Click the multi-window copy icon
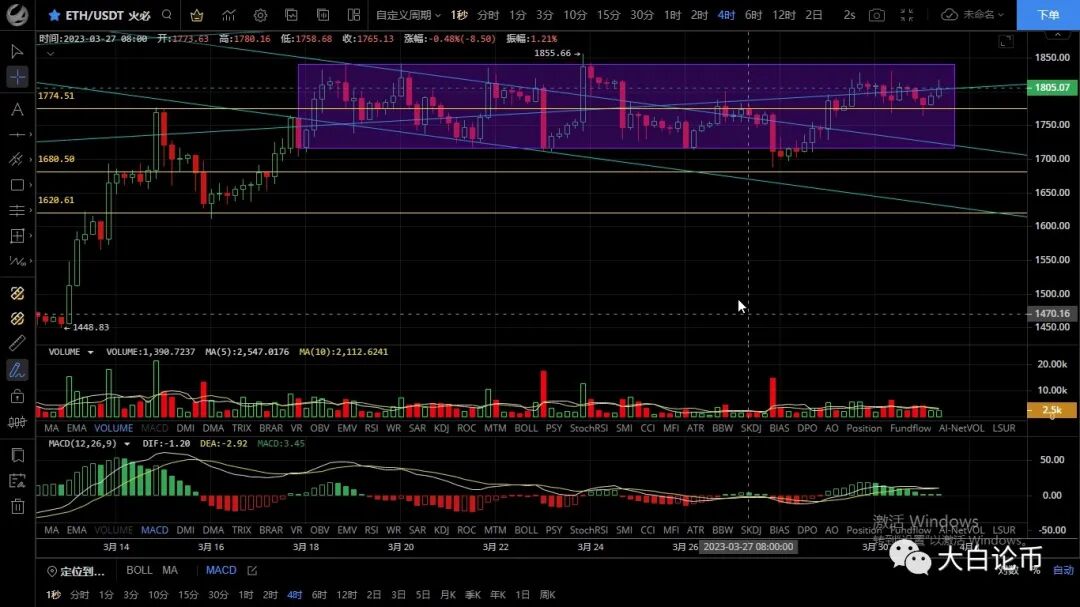Viewport: 1080px width, 607px height. [x=322, y=15]
